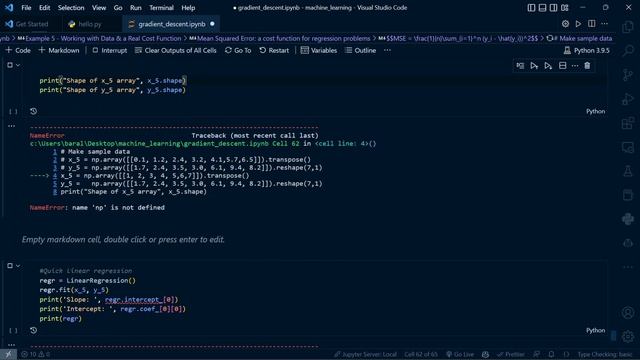
Task: Customize layout icon in title bar
Action: [564, 8]
